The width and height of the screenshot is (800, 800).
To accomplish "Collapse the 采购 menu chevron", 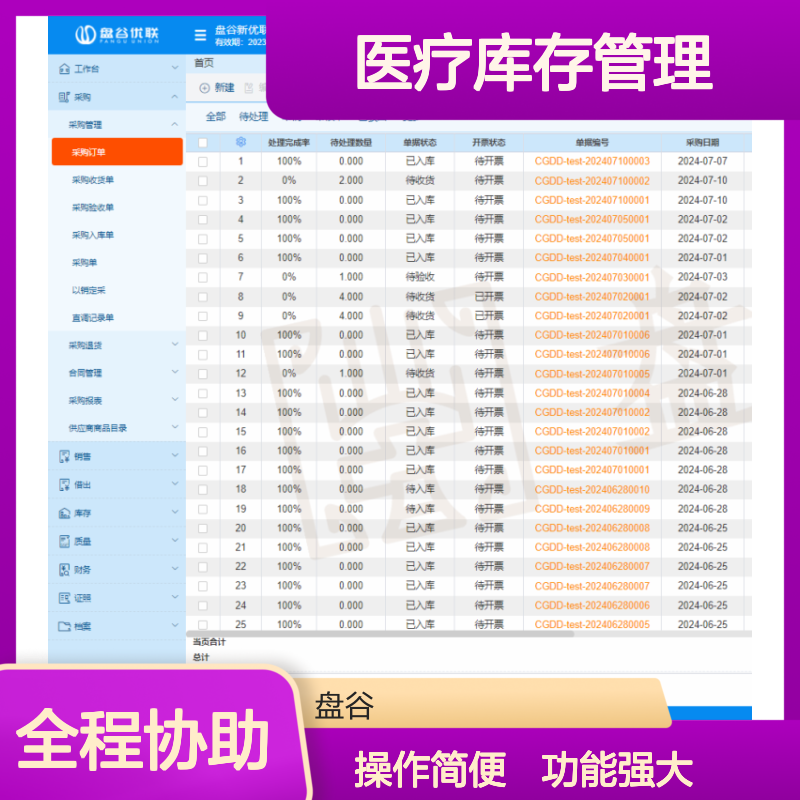I will pyautogui.click(x=175, y=96).
